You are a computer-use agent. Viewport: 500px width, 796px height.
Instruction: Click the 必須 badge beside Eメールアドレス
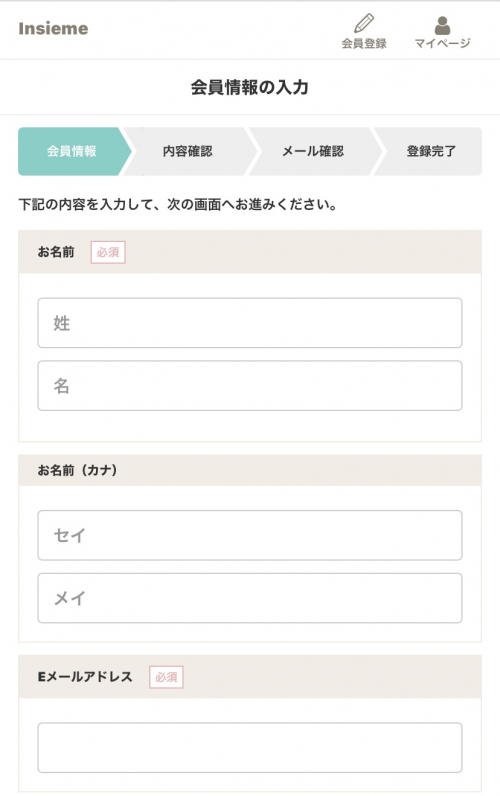[166, 677]
